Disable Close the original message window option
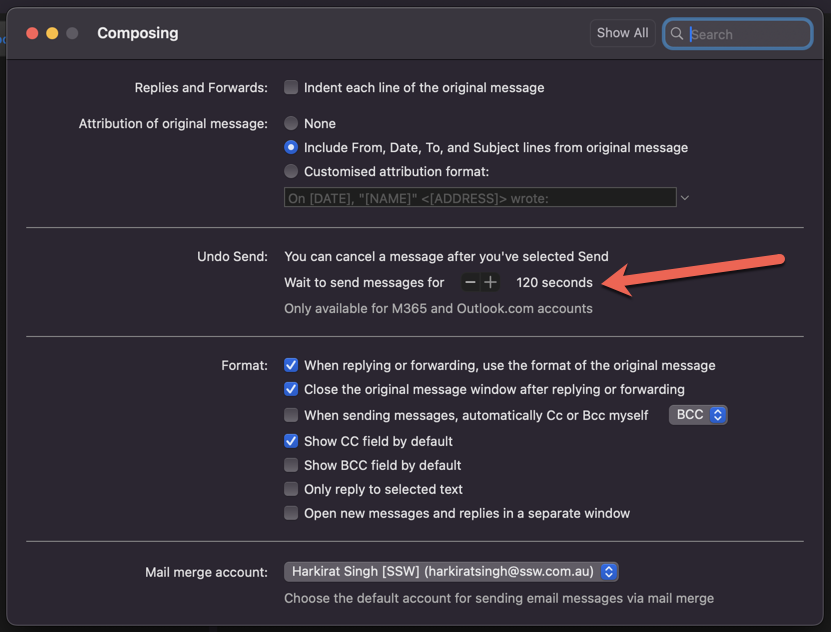 (x=291, y=389)
